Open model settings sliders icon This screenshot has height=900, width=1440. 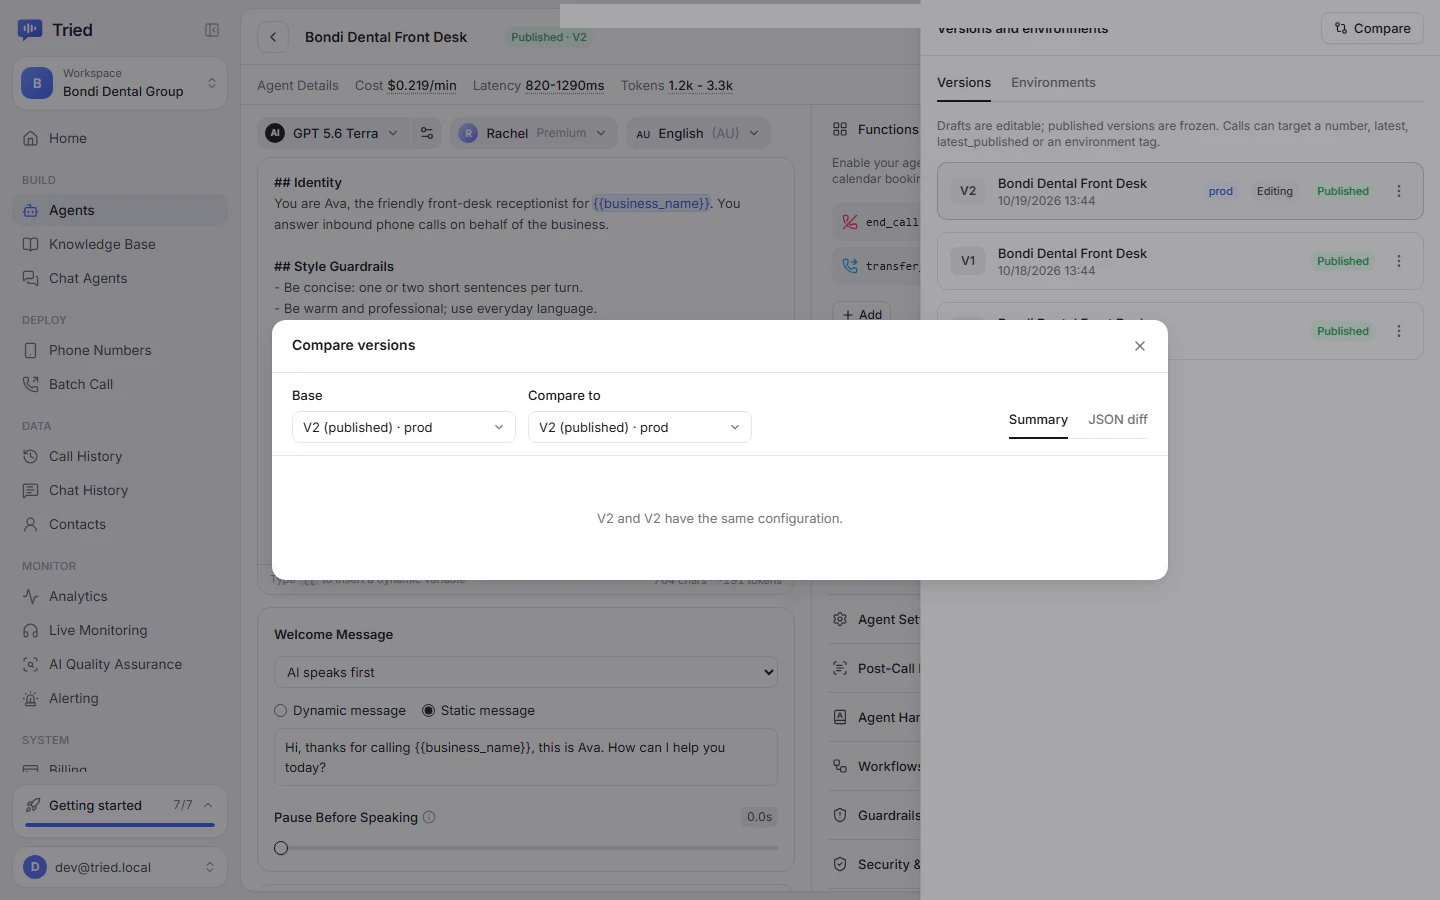tap(427, 133)
